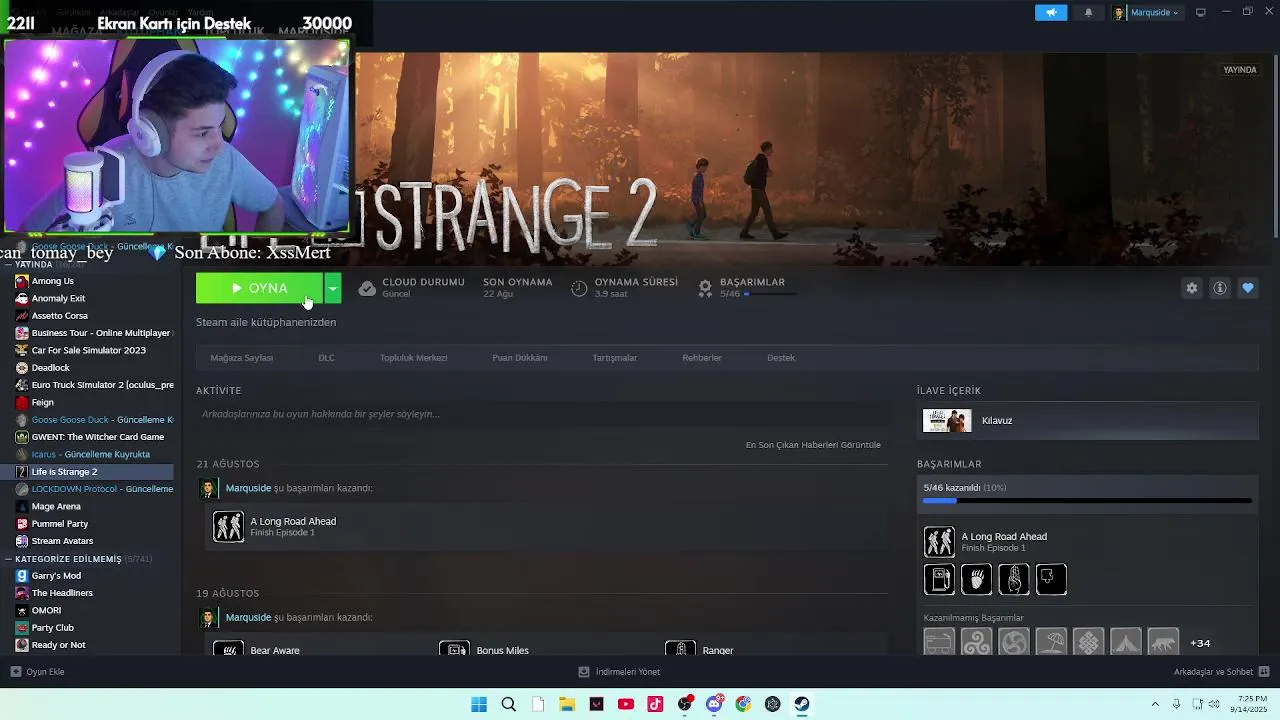
Task: Switch to Big Picture mode icon
Action: click(x=1201, y=13)
